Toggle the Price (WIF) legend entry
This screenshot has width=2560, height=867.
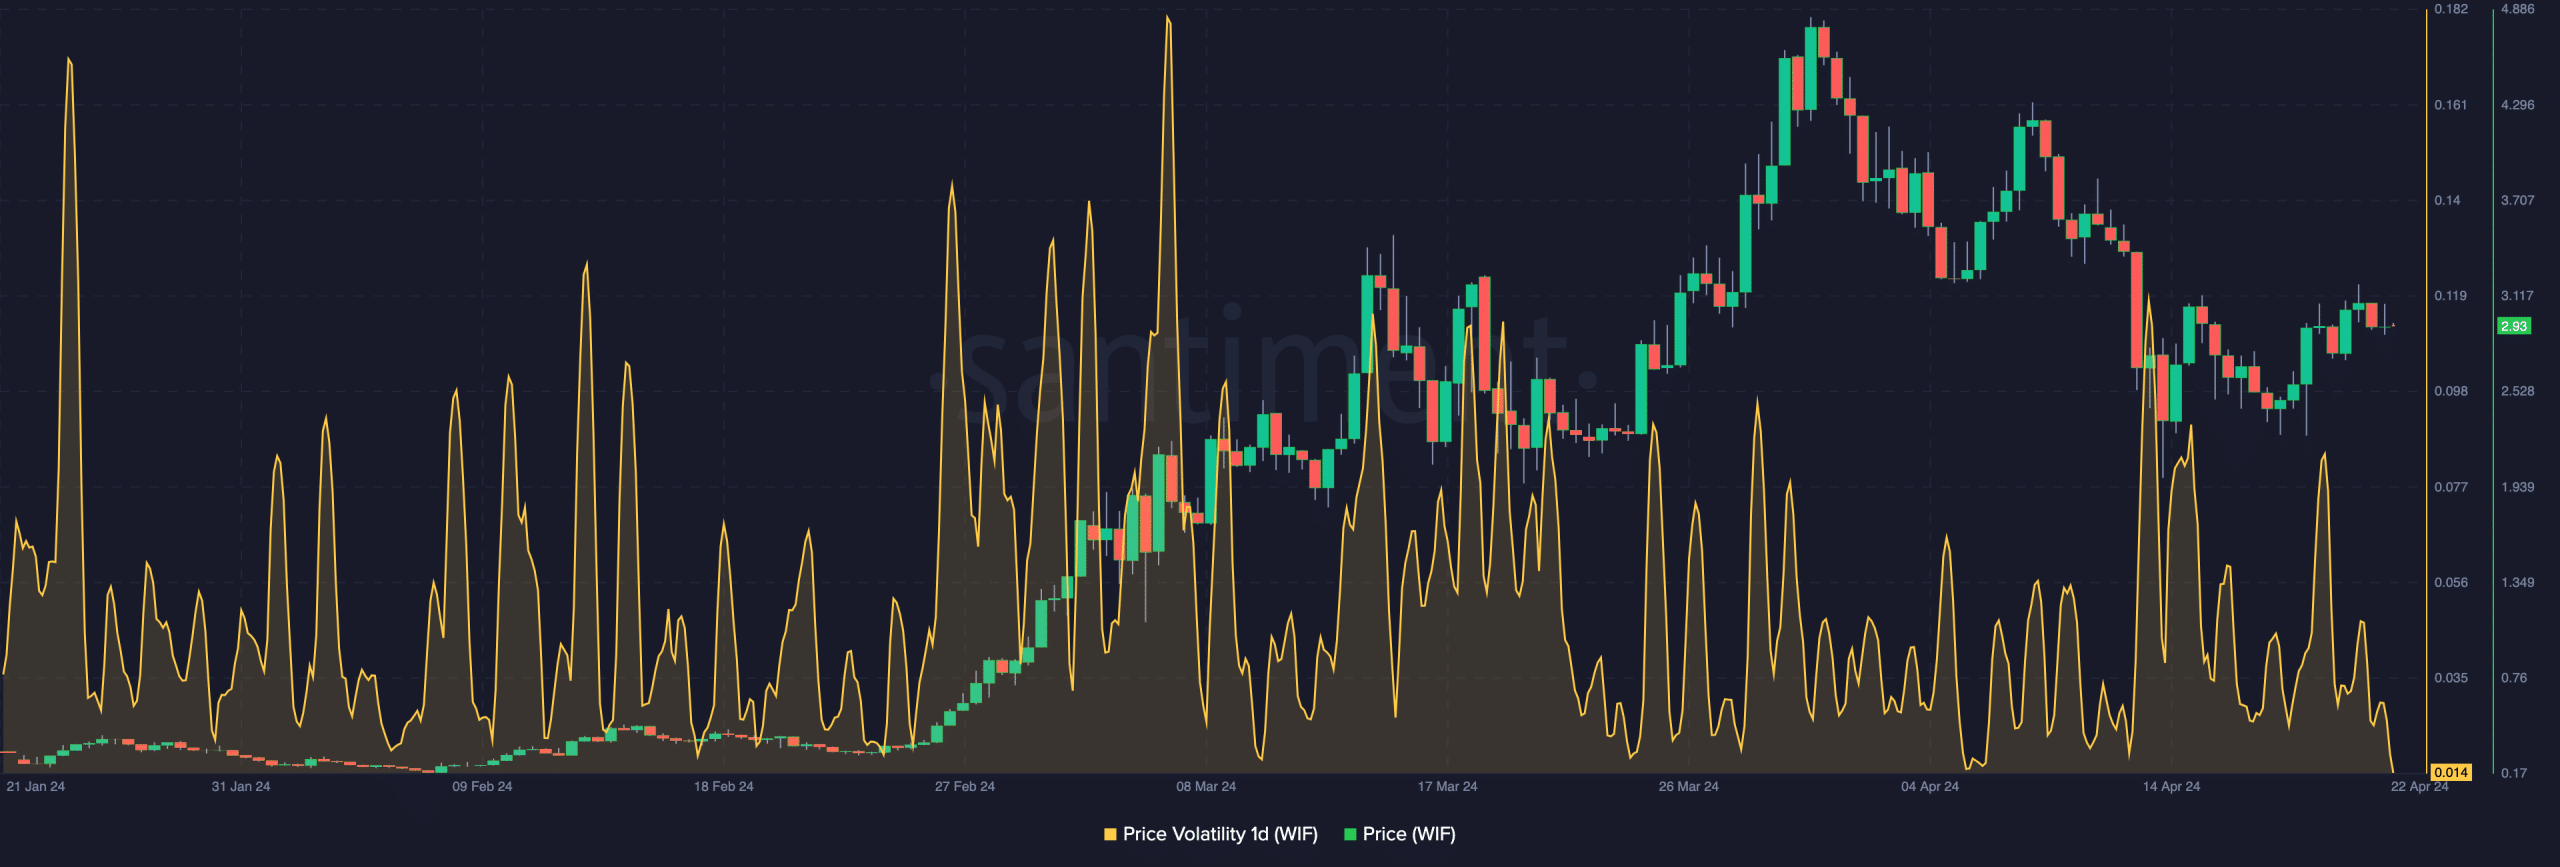tap(1399, 834)
